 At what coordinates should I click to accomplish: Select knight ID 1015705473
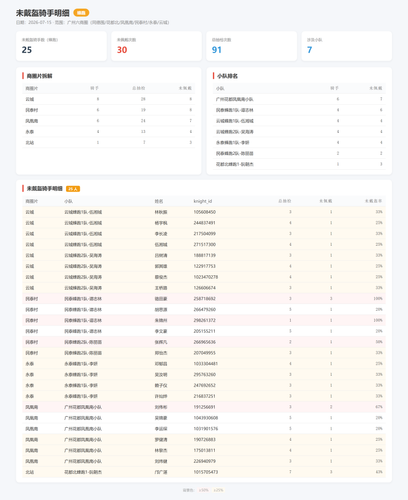pos(206,472)
